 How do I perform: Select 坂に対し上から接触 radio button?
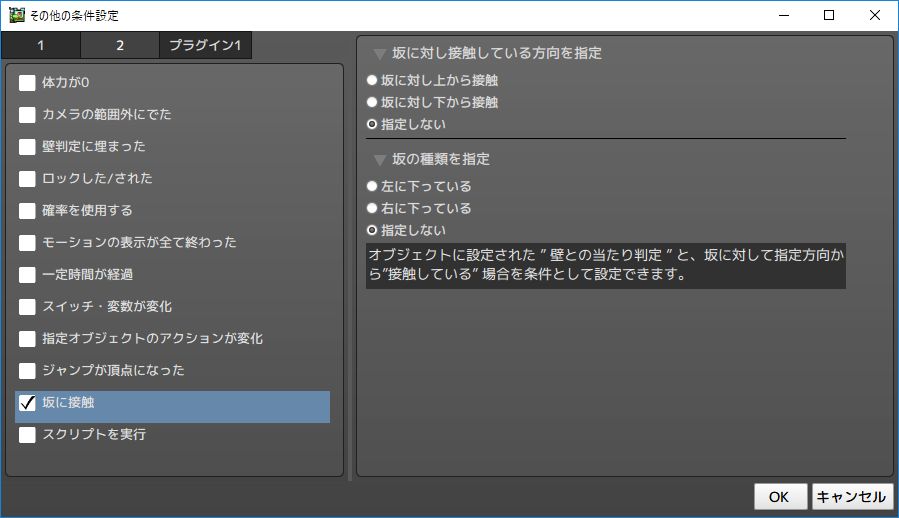click(x=372, y=80)
